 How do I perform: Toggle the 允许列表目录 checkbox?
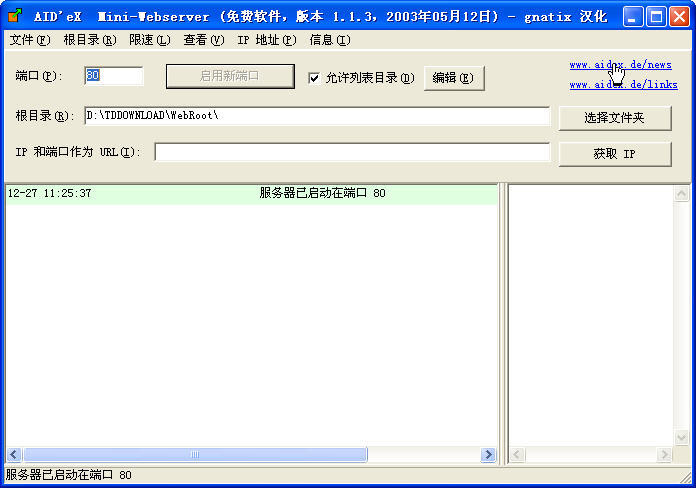(x=314, y=78)
